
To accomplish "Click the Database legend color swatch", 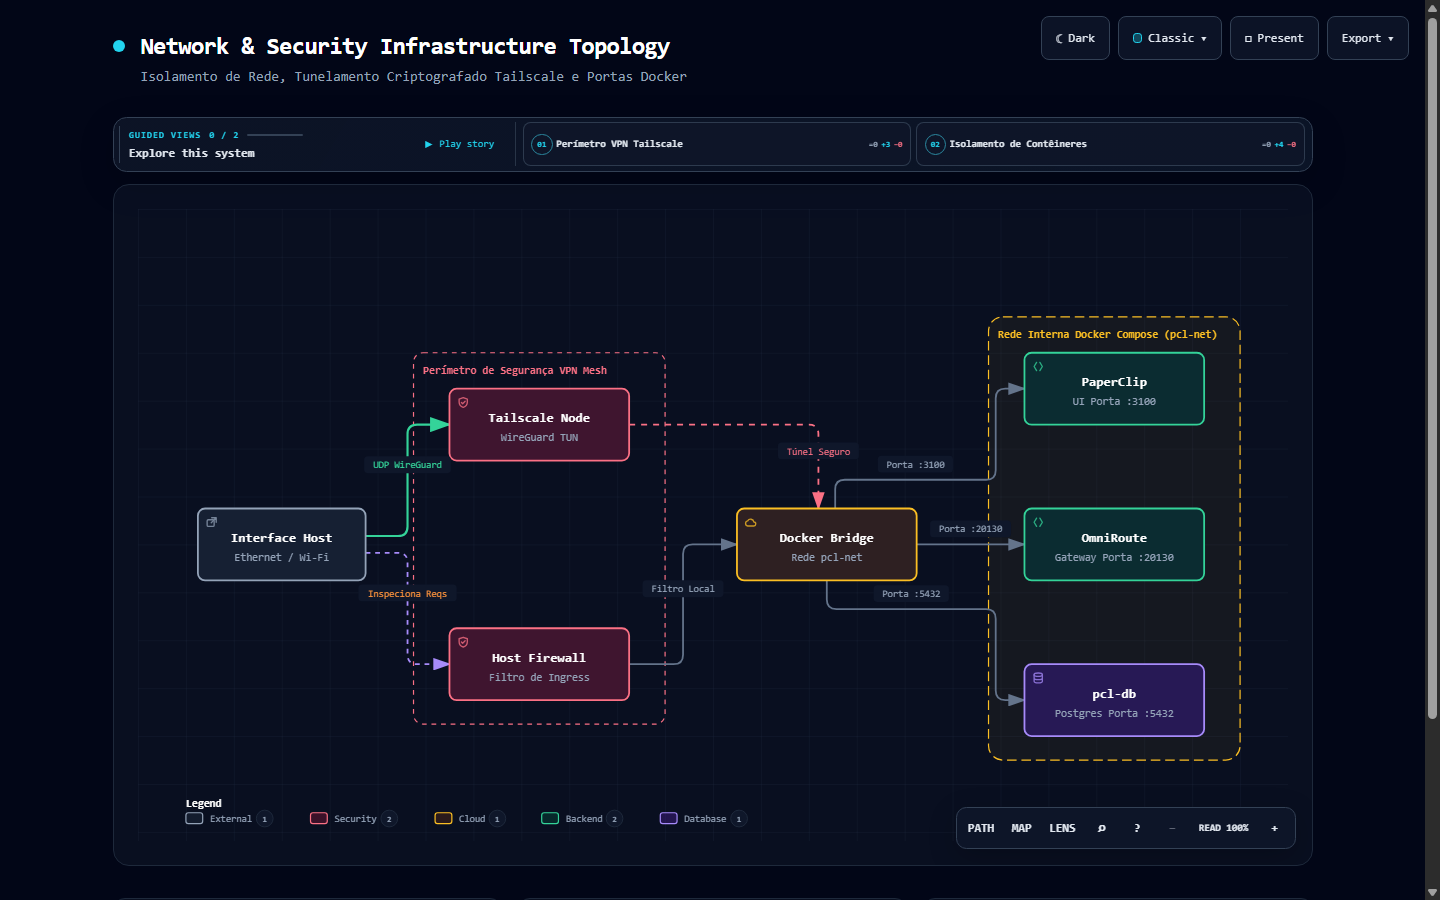I will (x=668, y=819).
